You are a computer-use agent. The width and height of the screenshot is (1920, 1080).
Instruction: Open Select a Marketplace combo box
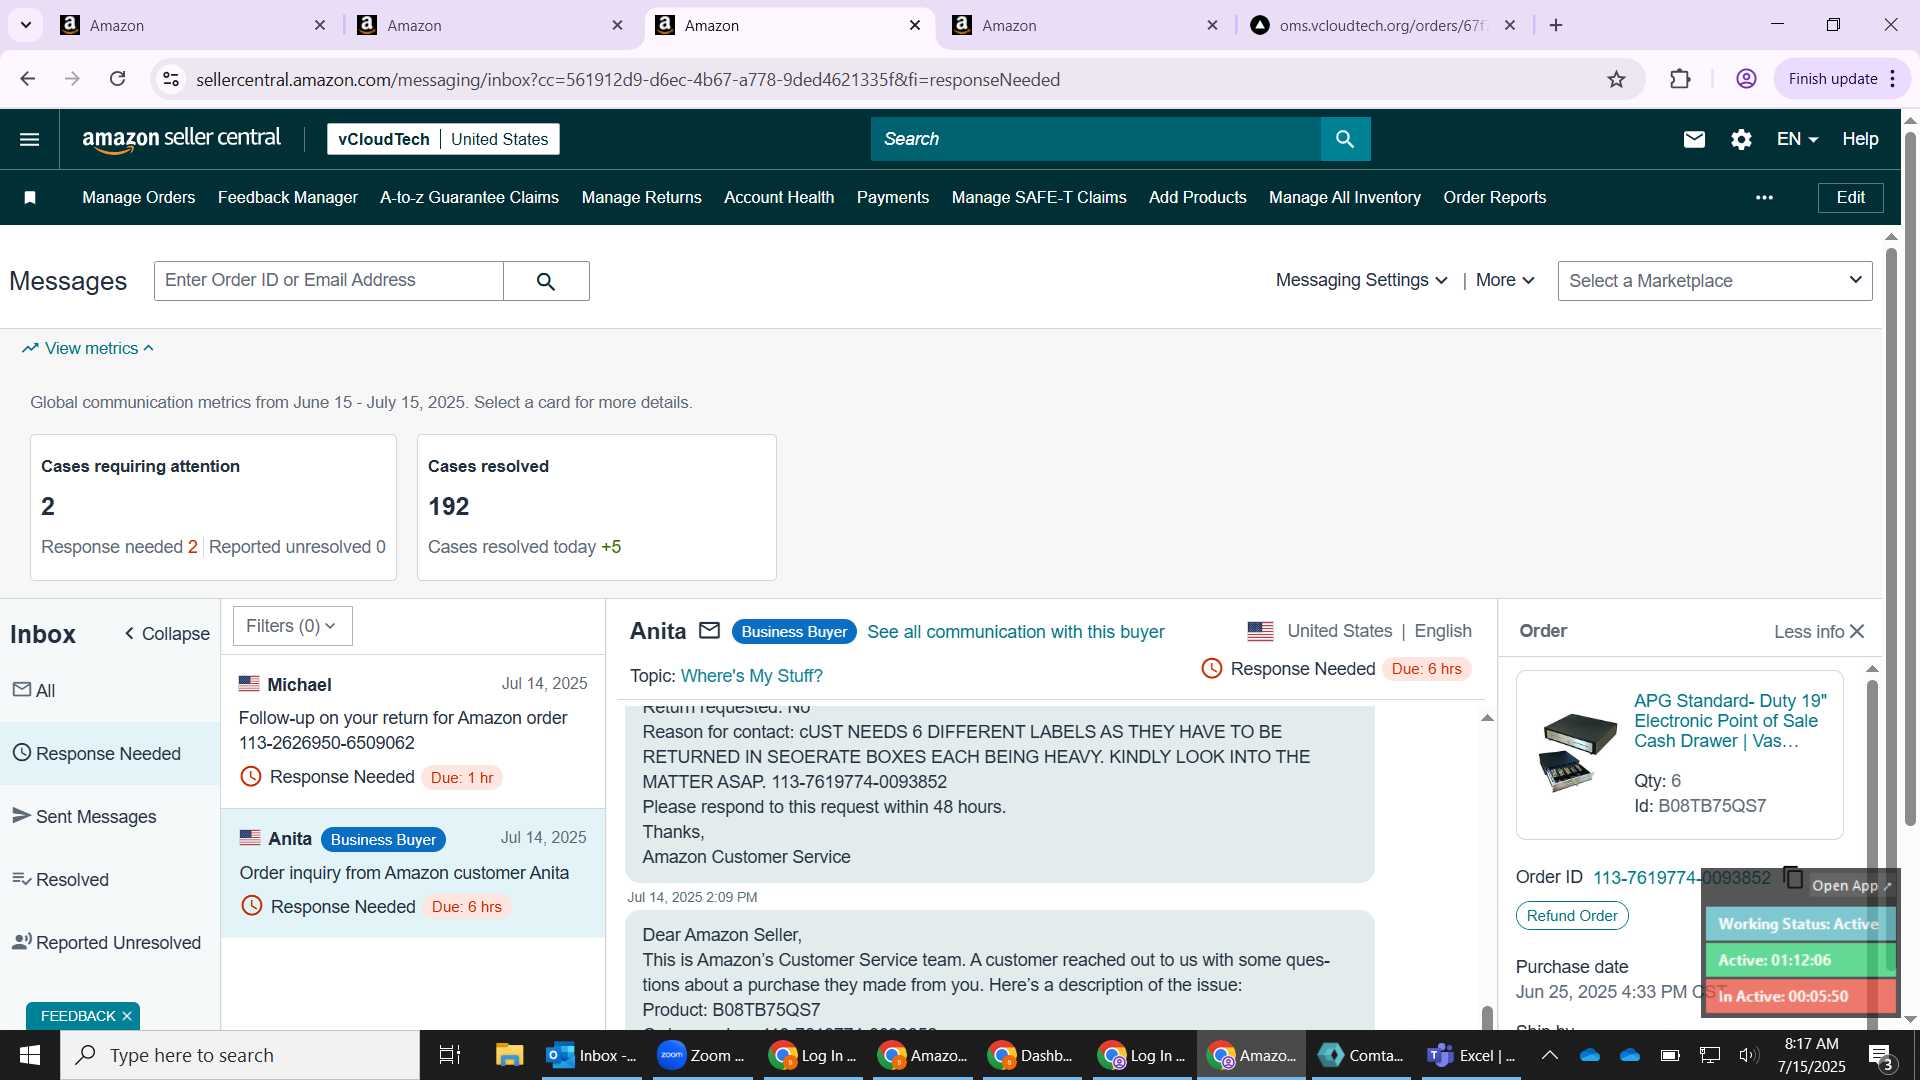pyautogui.click(x=1715, y=281)
